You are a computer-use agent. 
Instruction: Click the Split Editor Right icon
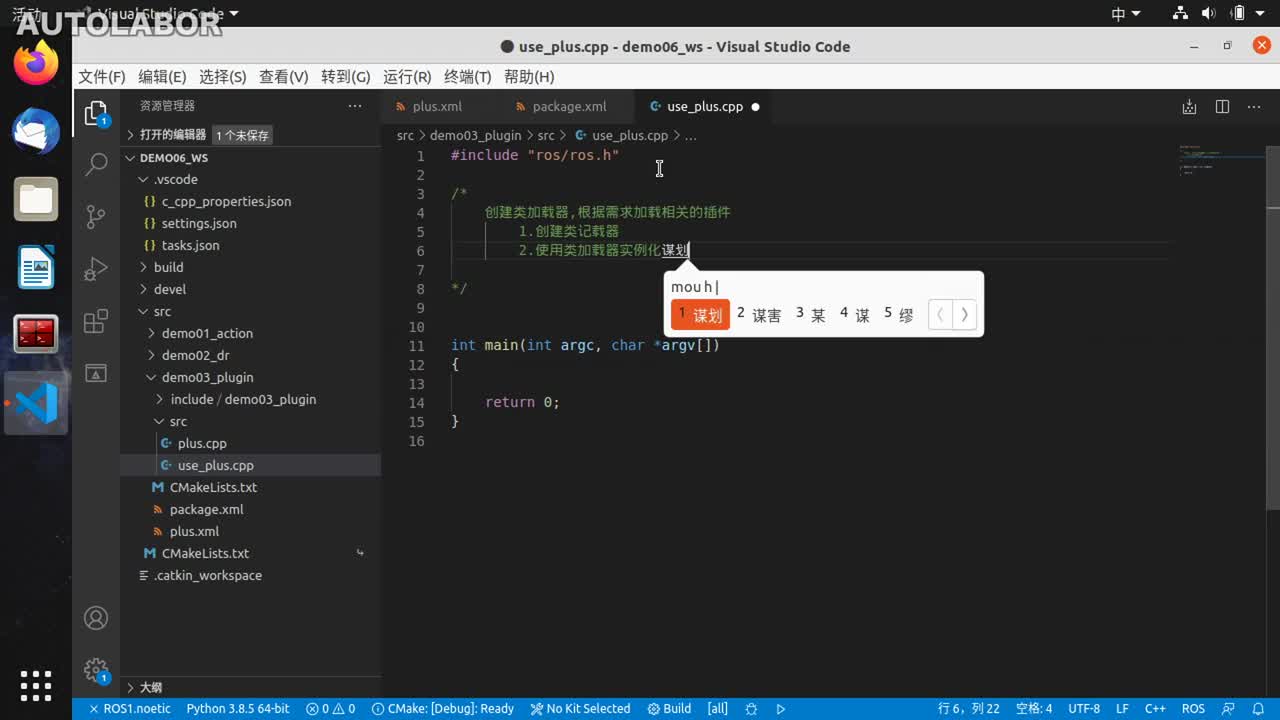pyautogui.click(x=1222, y=107)
